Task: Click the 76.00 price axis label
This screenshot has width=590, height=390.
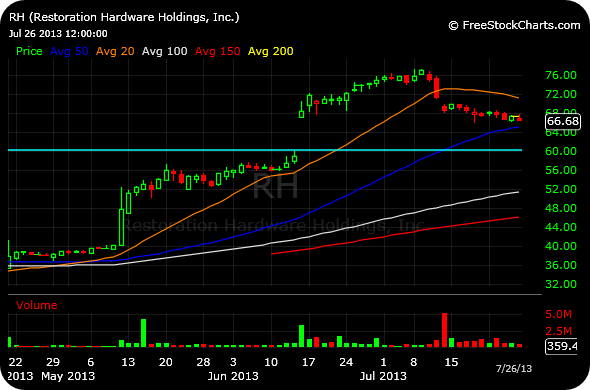Action: pyautogui.click(x=561, y=75)
